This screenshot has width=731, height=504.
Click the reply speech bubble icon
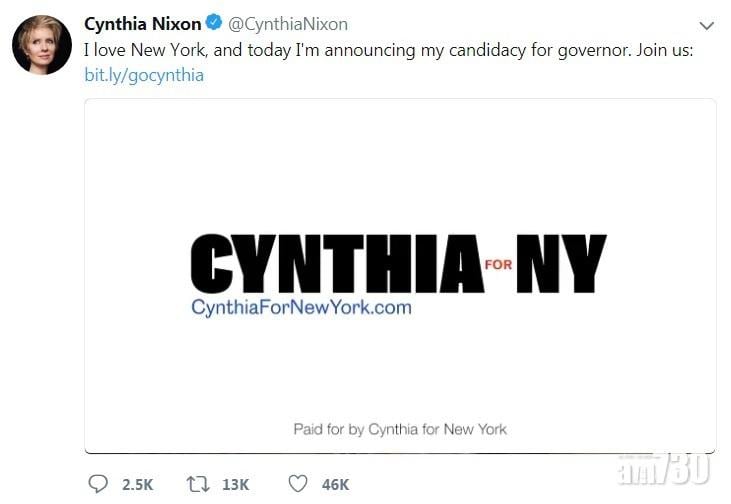(x=98, y=484)
